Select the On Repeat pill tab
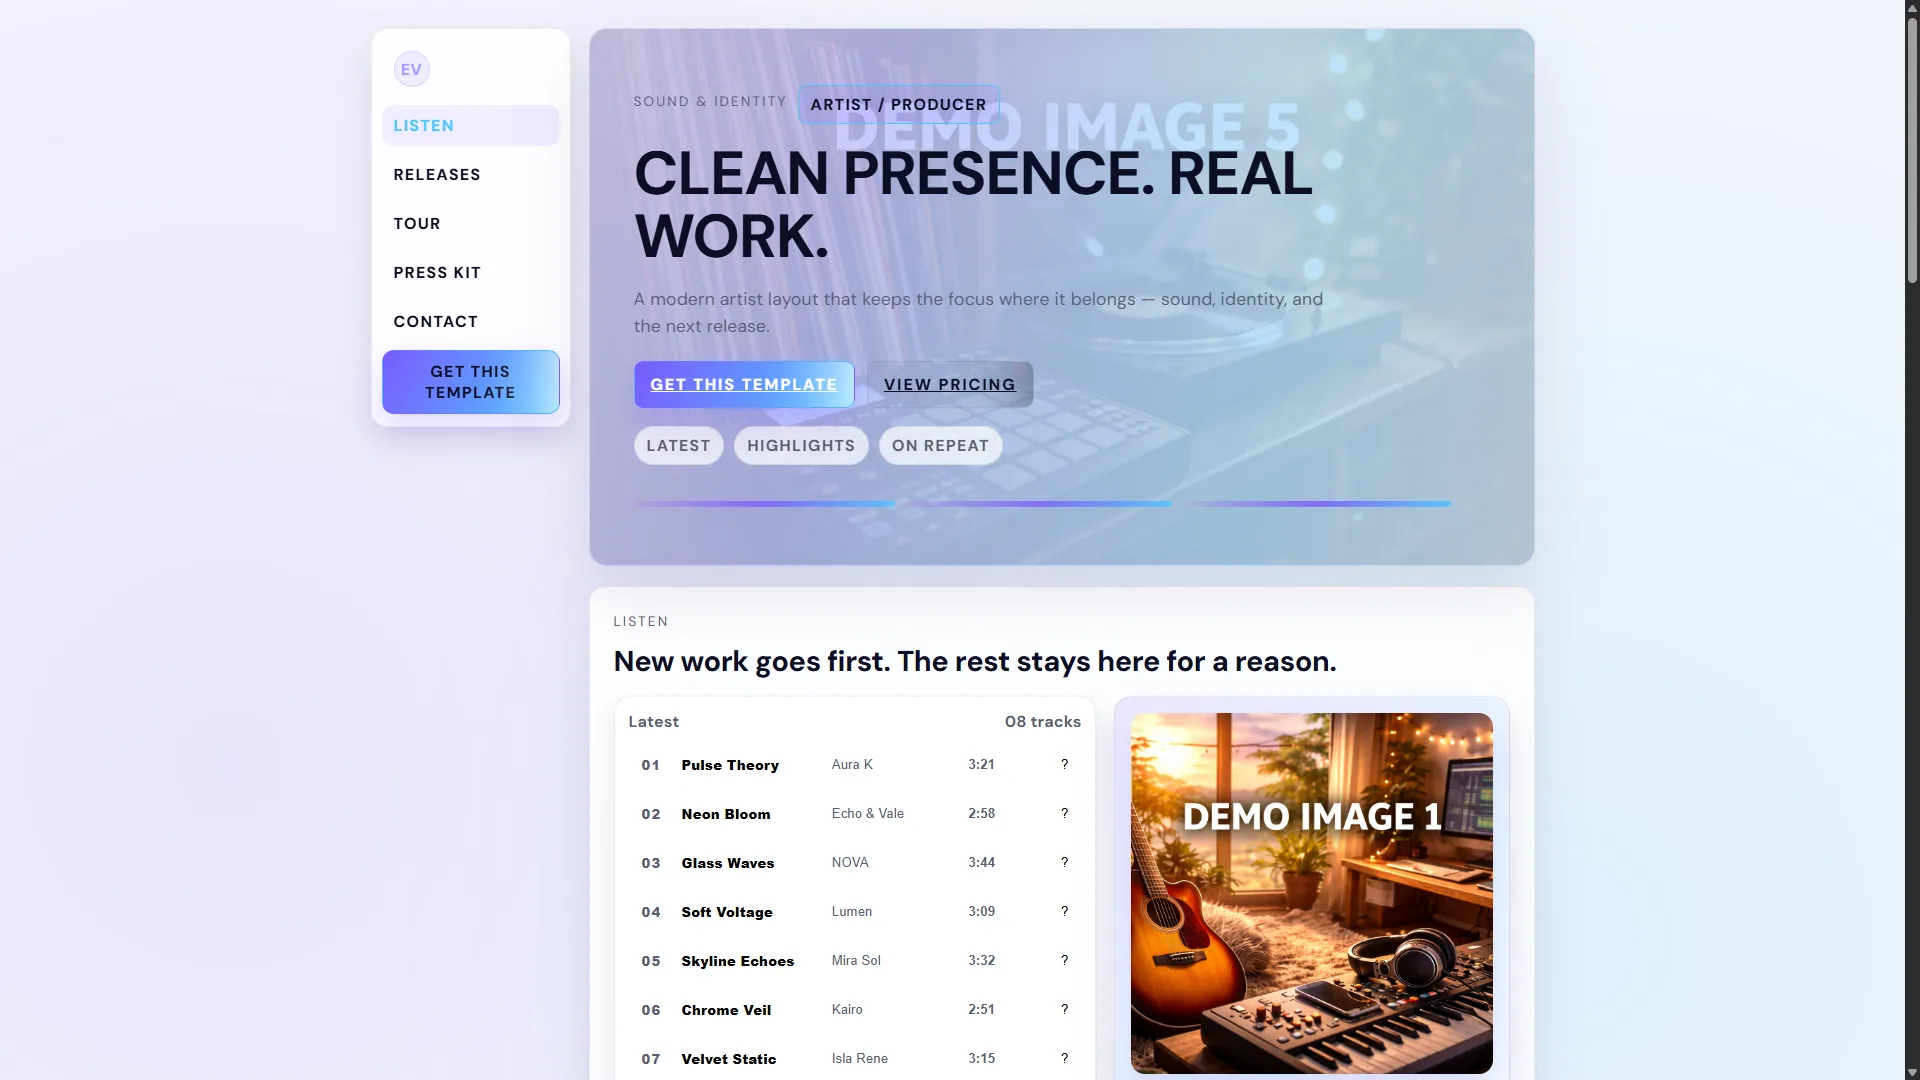 940,446
